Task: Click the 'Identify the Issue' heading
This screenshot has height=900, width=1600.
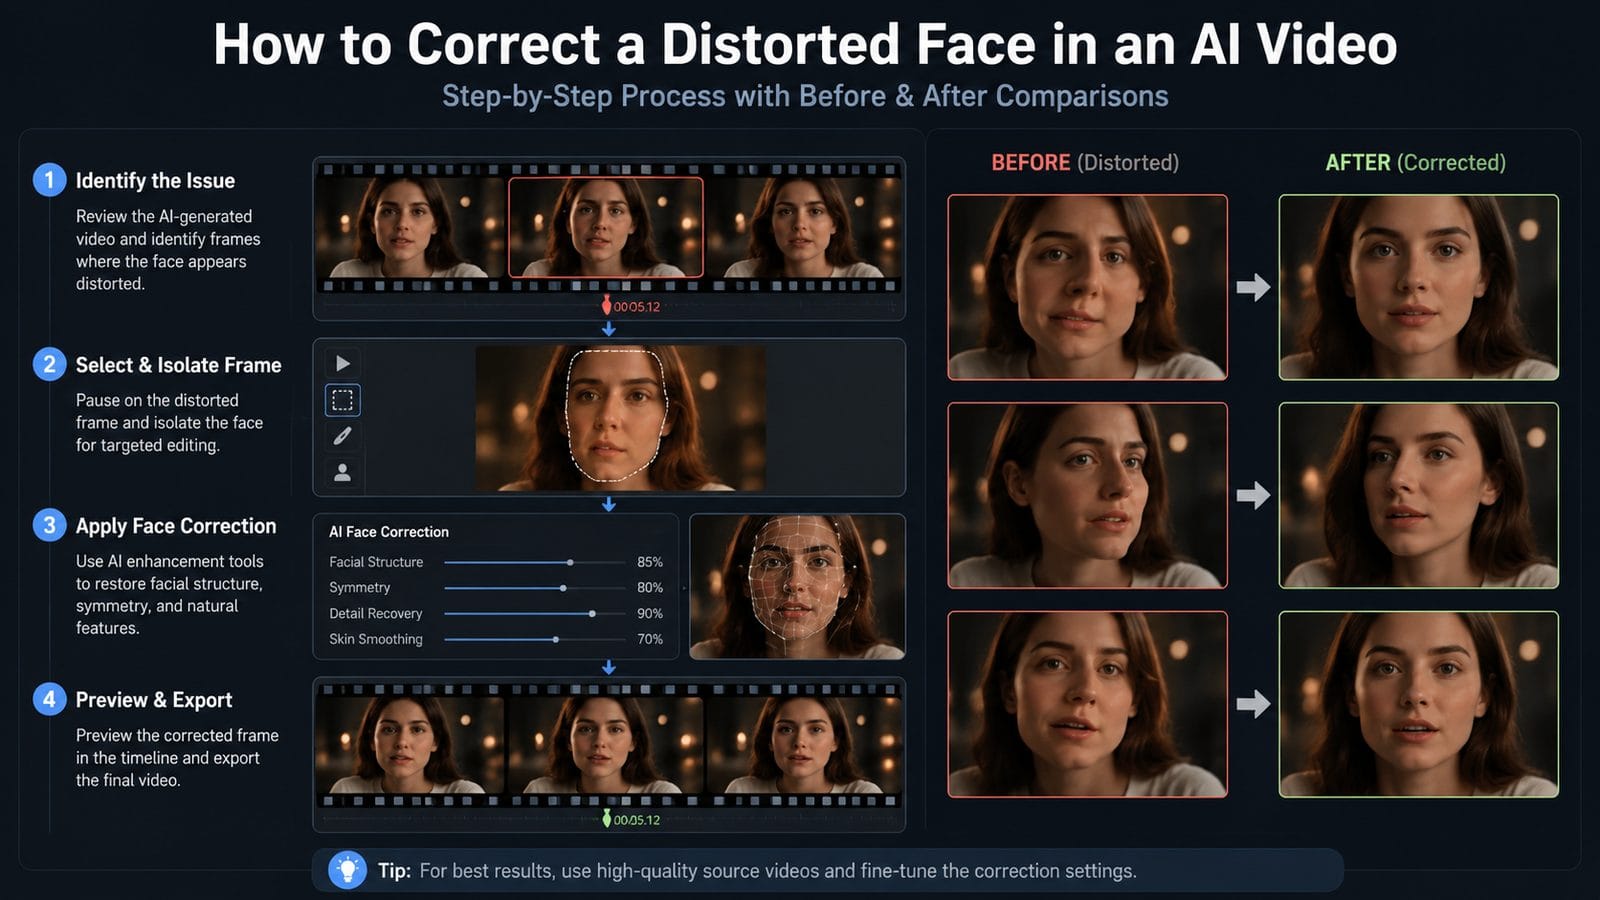Action: coord(155,181)
